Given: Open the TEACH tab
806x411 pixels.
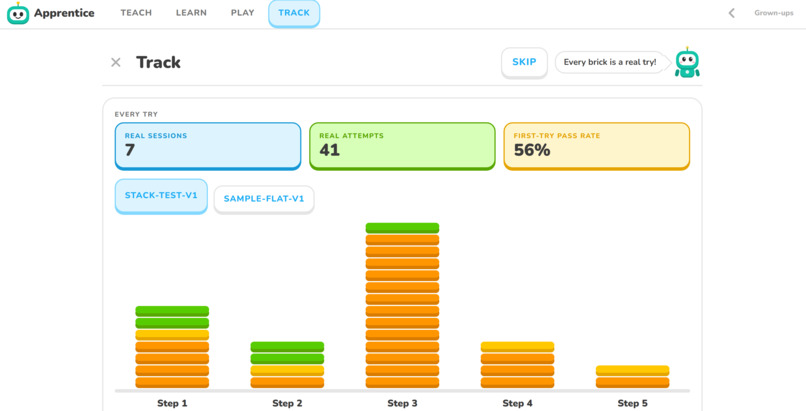Looking at the screenshot, I should [x=136, y=13].
